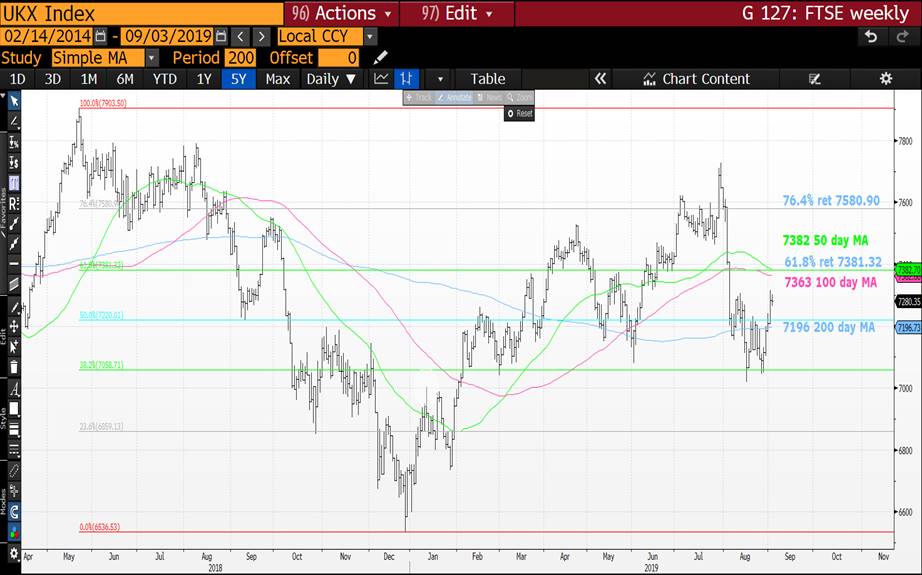This screenshot has width=922, height=575.
Task: Select the four-arrow move tool
Action: click(x=14, y=326)
